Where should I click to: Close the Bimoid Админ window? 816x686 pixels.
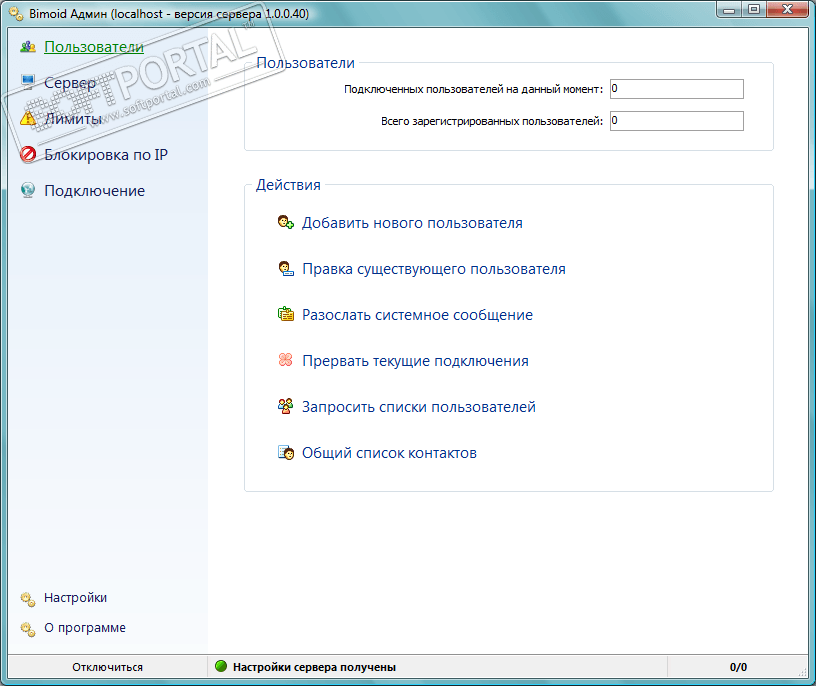[787, 9]
